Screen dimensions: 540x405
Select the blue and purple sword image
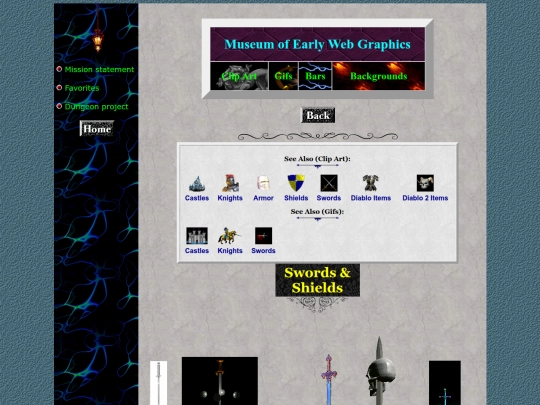point(329,380)
